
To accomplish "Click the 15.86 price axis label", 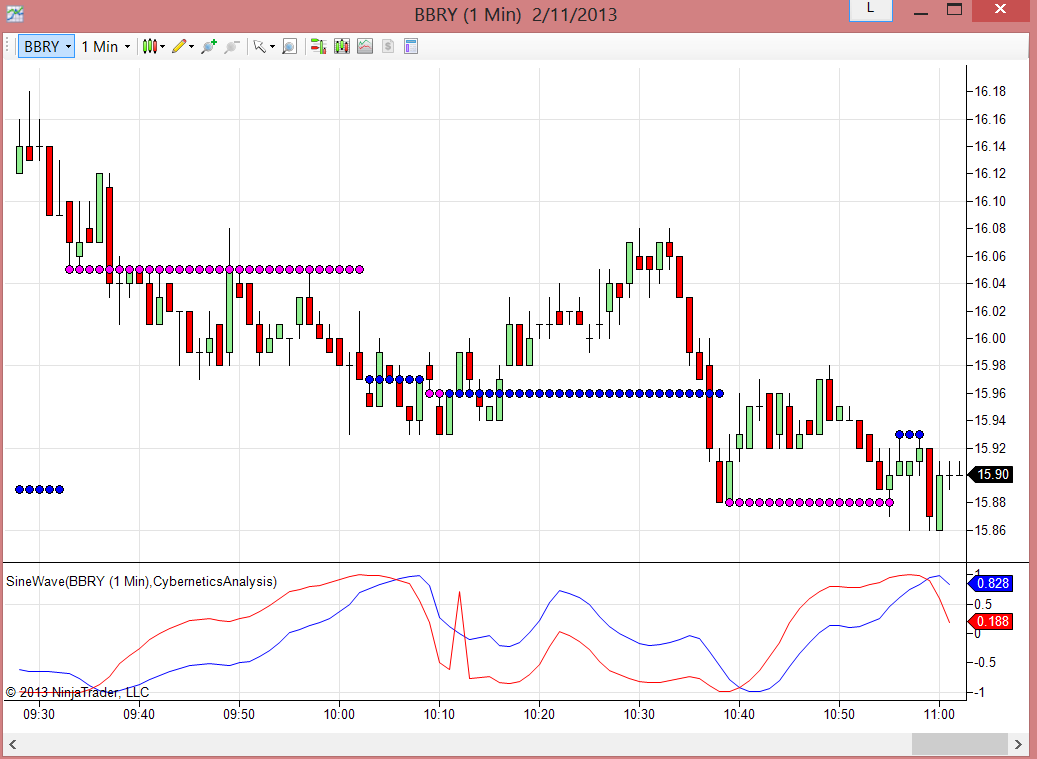I will point(990,530).
